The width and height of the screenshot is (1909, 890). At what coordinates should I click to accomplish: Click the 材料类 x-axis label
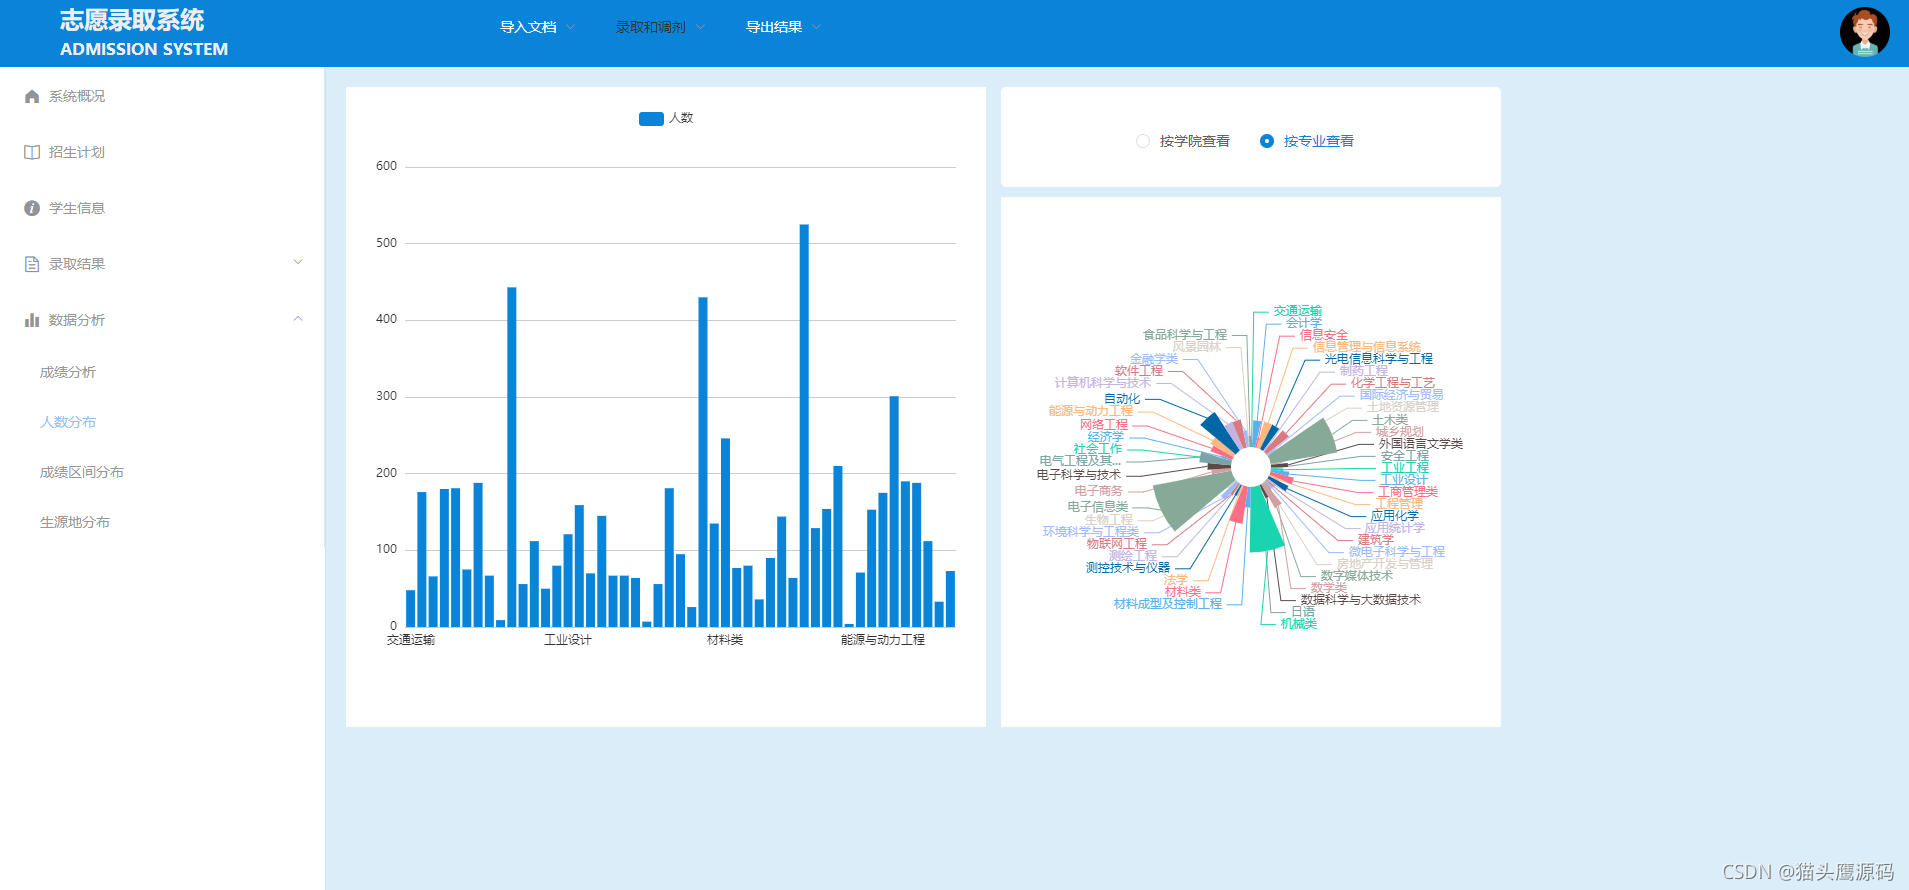coord(725,640)
